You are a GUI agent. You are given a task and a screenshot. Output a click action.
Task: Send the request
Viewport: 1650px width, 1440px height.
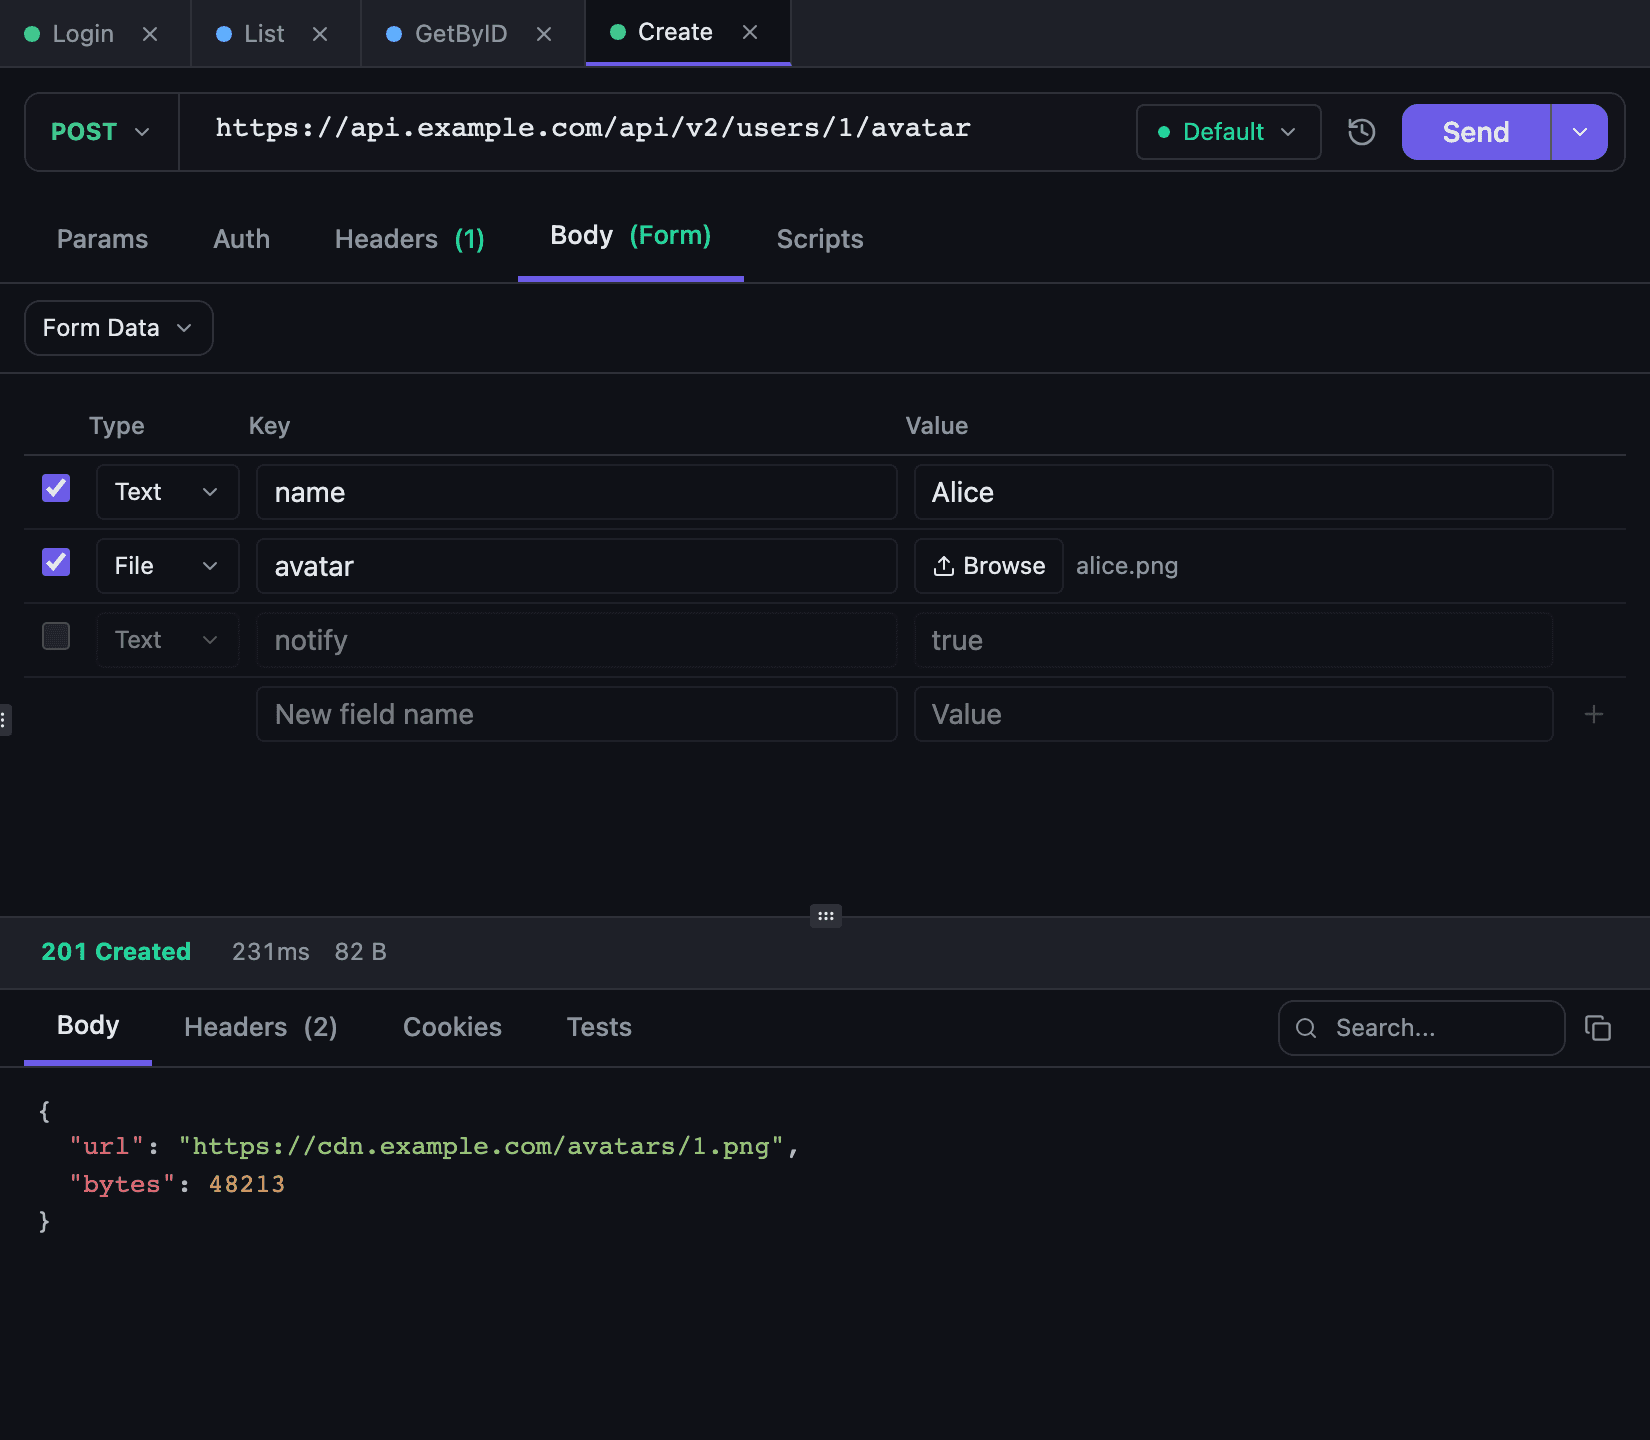(x=1476, y=132)
